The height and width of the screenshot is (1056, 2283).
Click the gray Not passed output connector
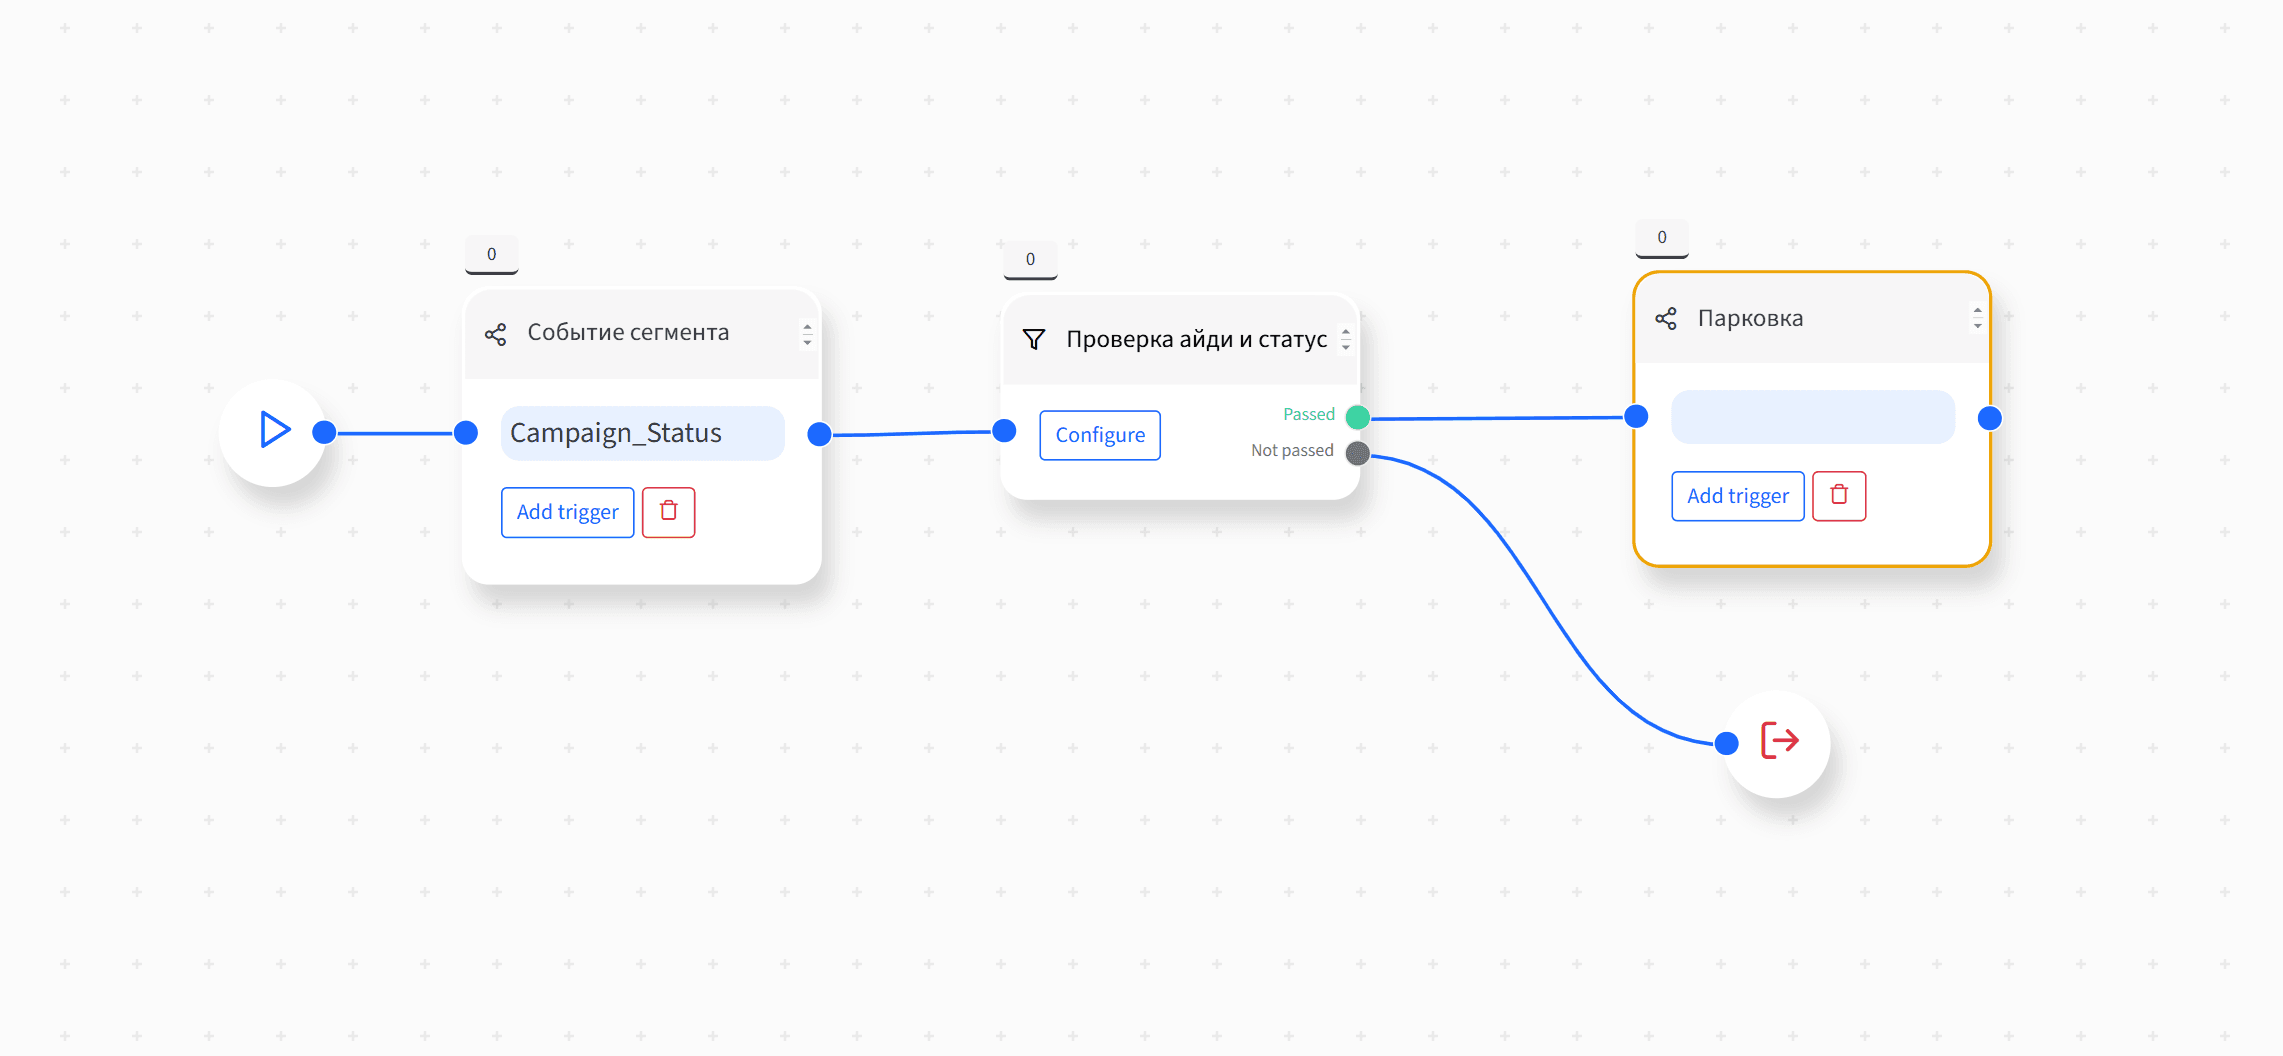1358,453
